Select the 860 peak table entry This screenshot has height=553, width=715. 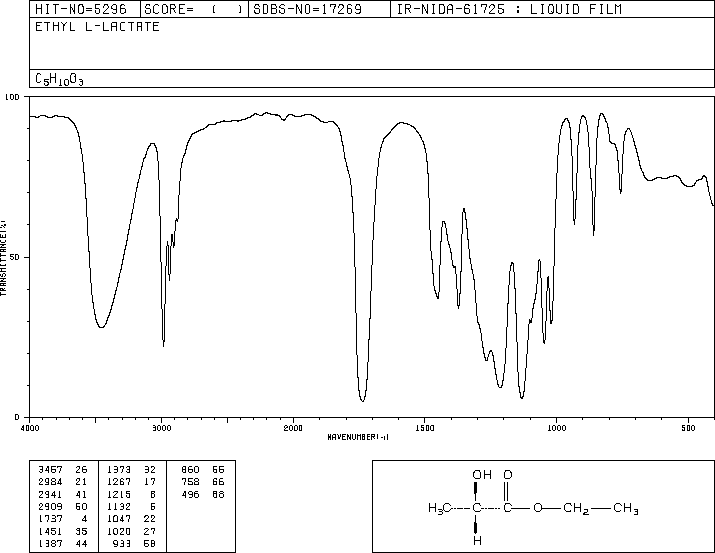pyautogui.click(x=203, y=470)
